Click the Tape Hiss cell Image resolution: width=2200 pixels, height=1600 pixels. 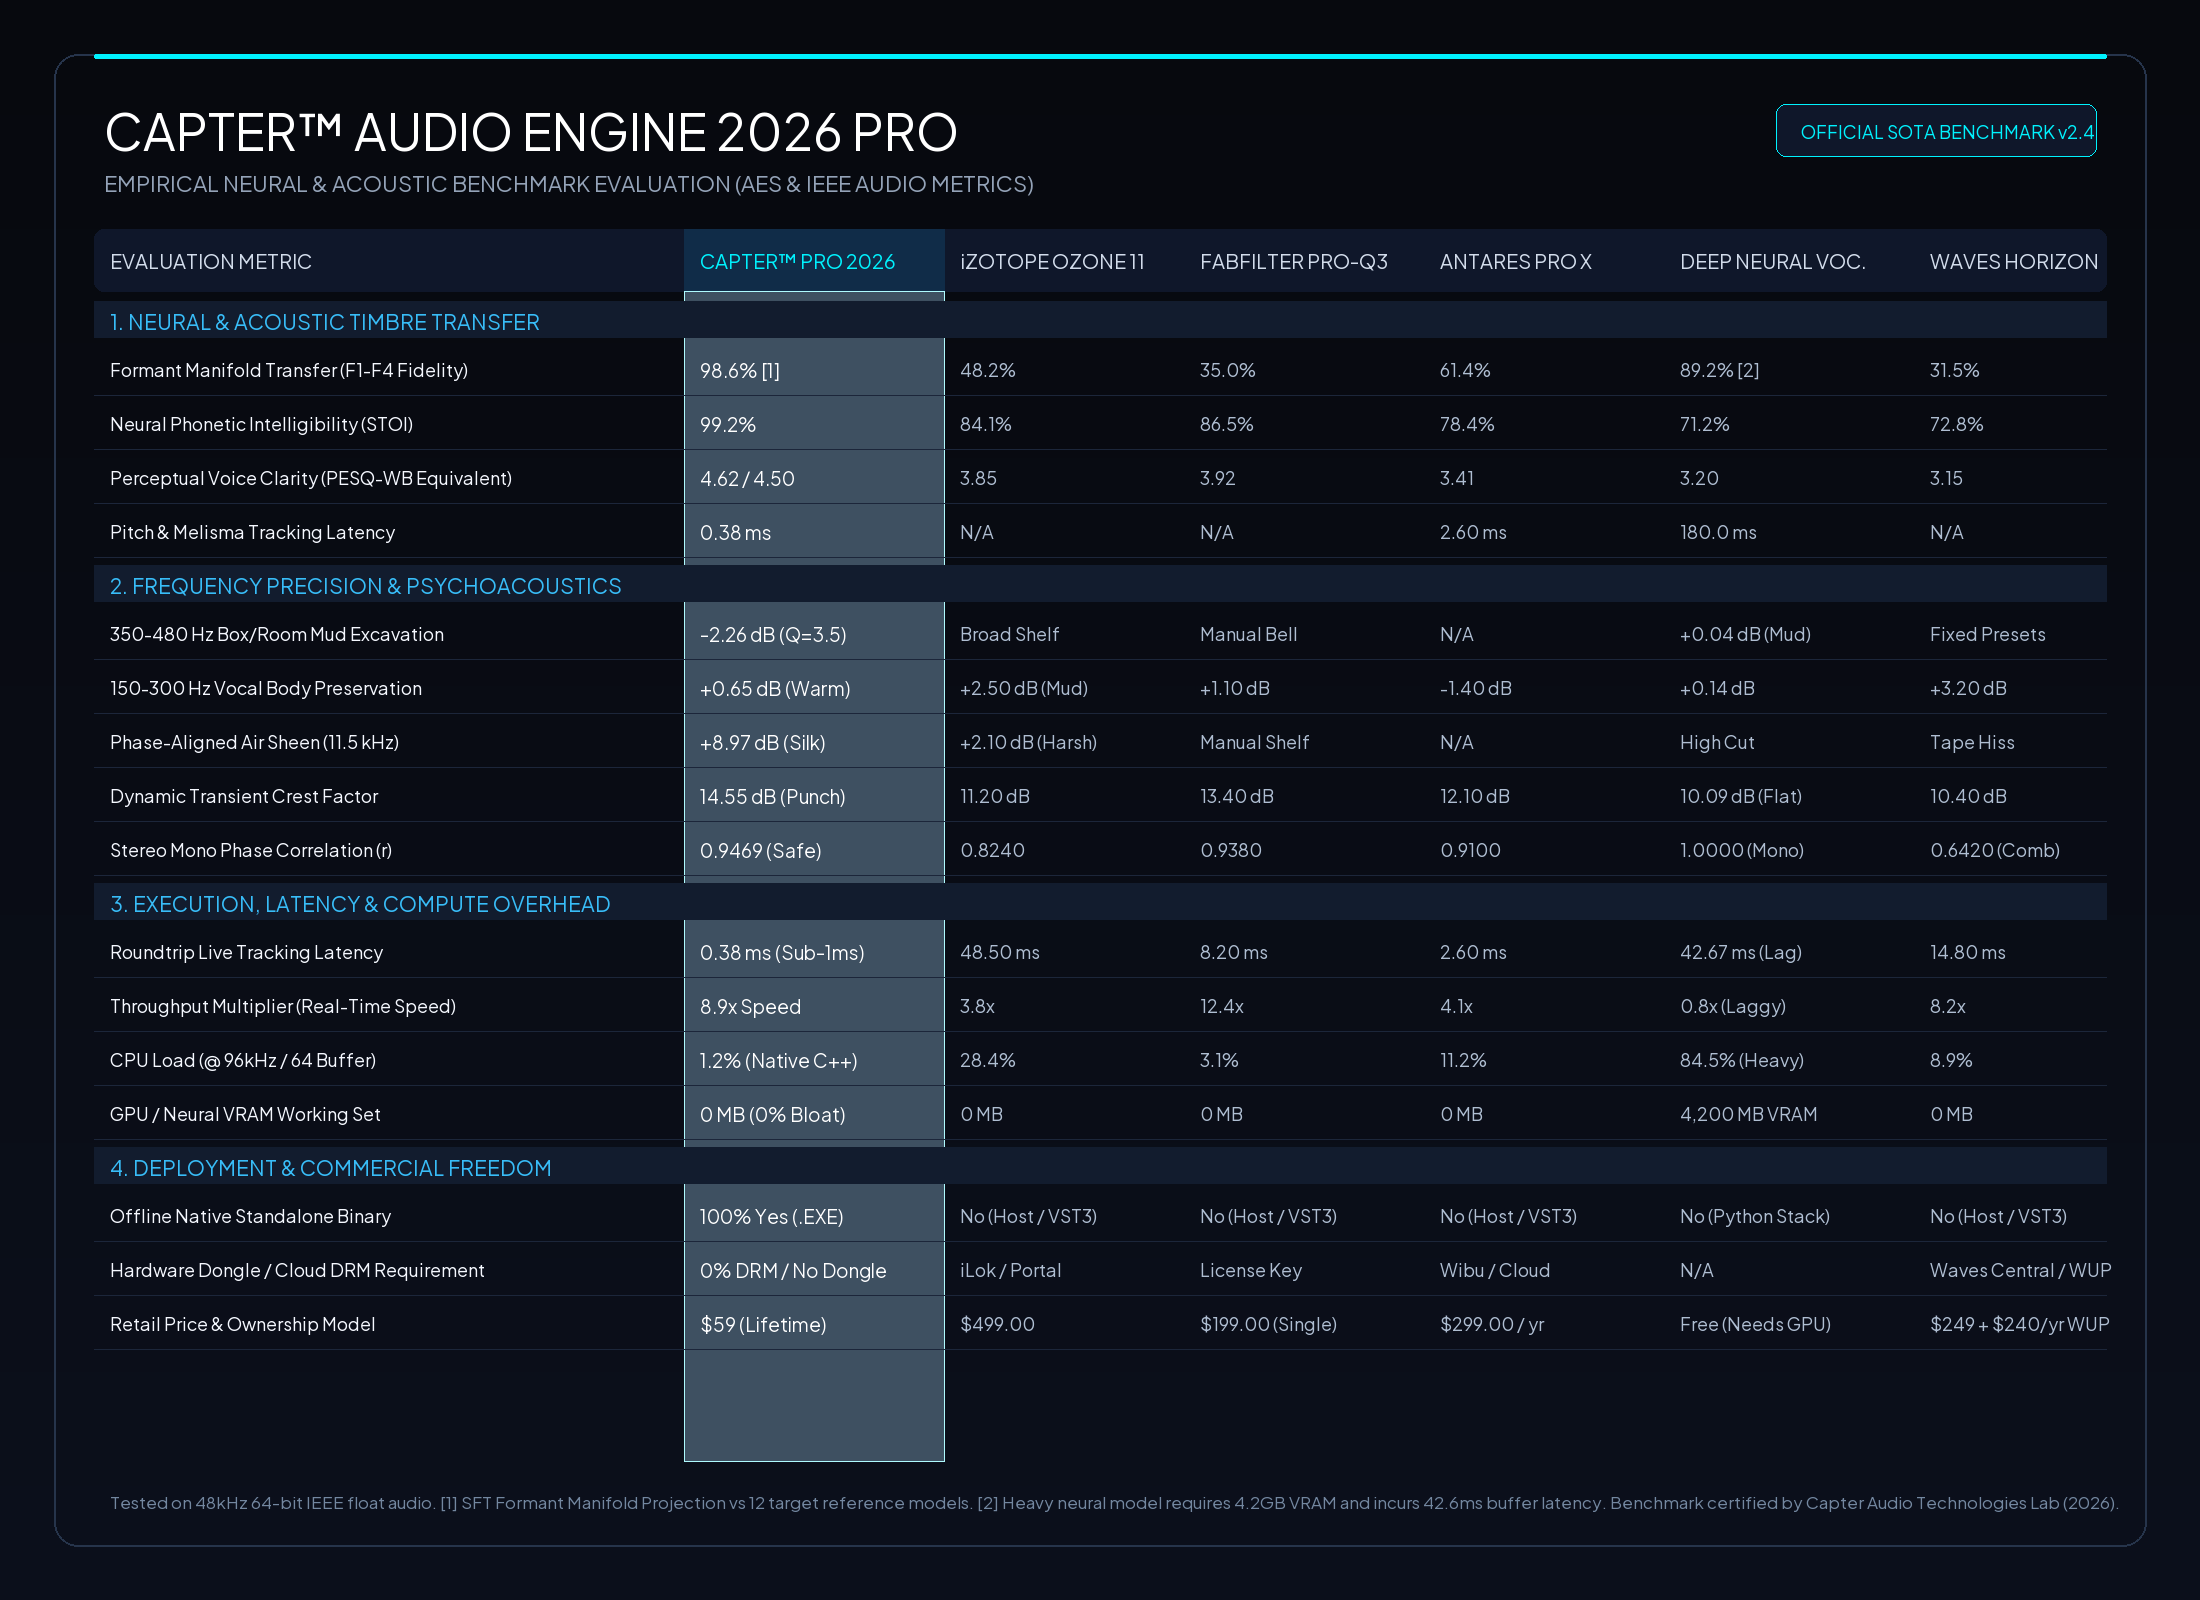tap(1972, 742)
